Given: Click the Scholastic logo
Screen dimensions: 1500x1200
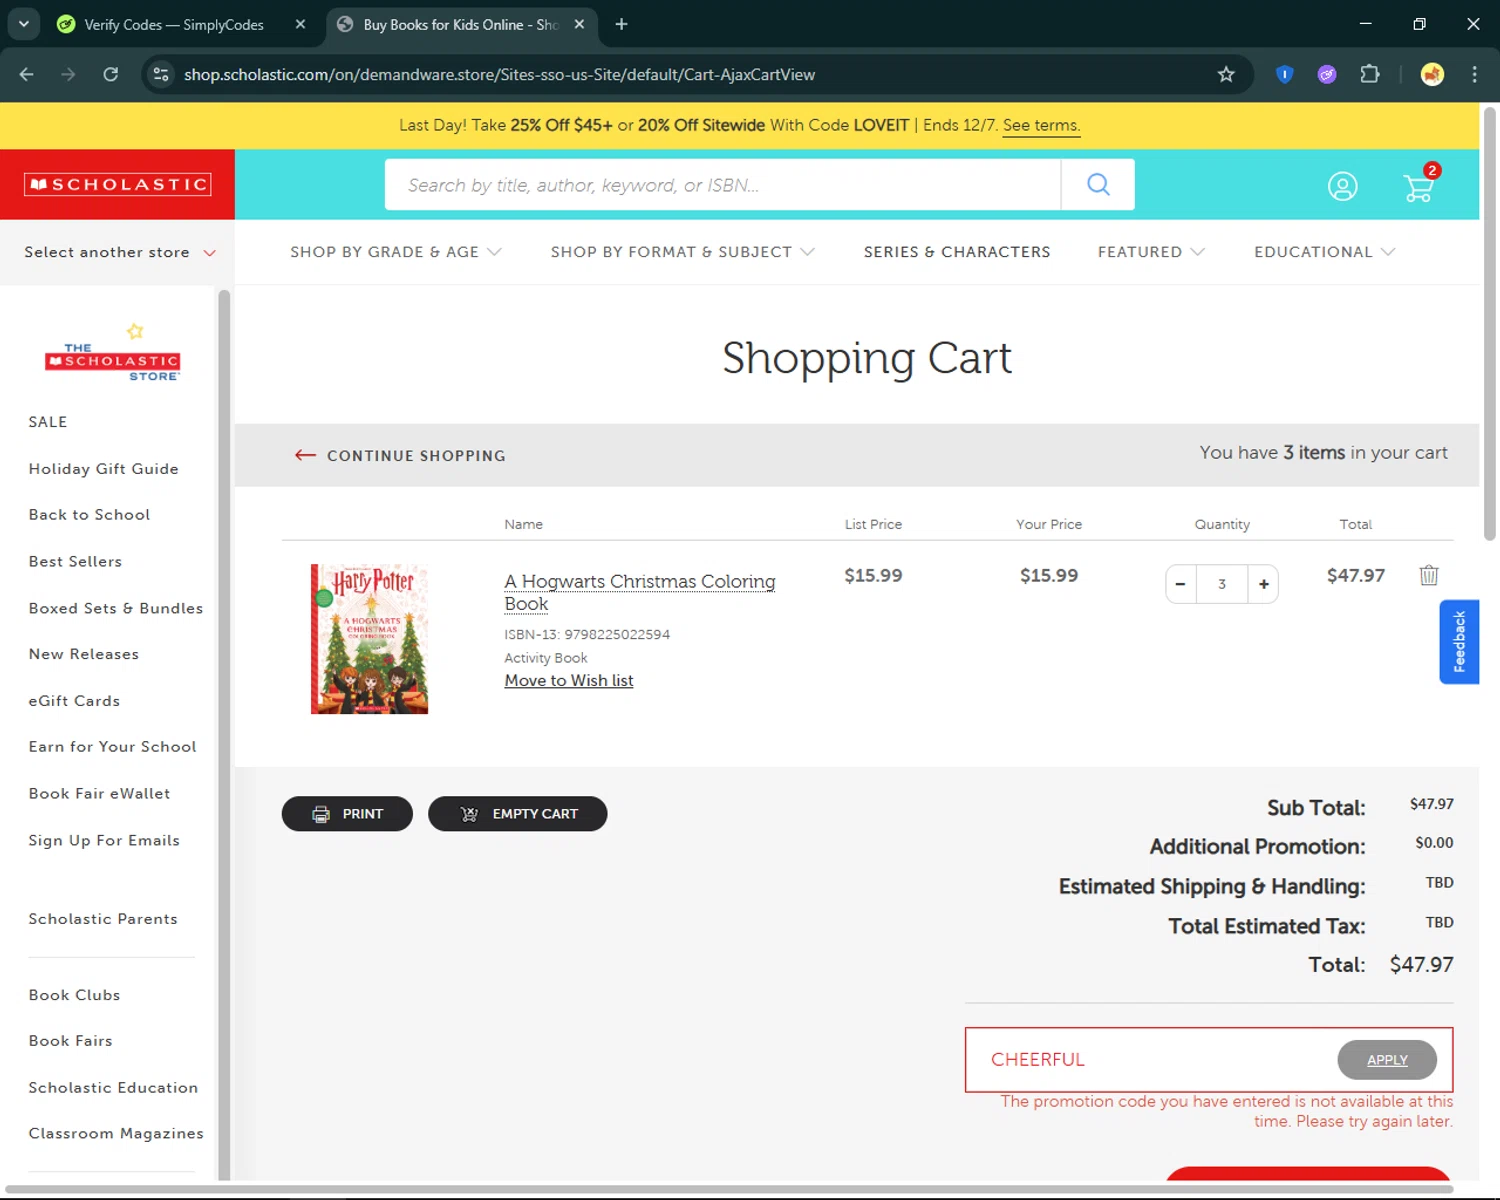Looking at the screenshot, I should click(x=118, y=185).
